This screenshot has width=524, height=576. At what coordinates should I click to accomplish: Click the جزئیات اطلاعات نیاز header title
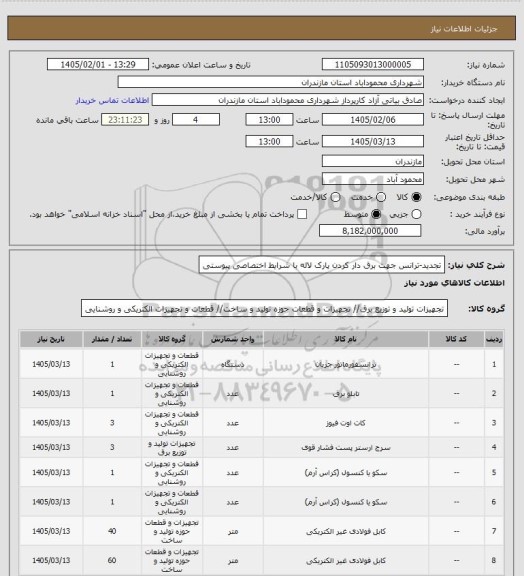[x=464, y=29]
